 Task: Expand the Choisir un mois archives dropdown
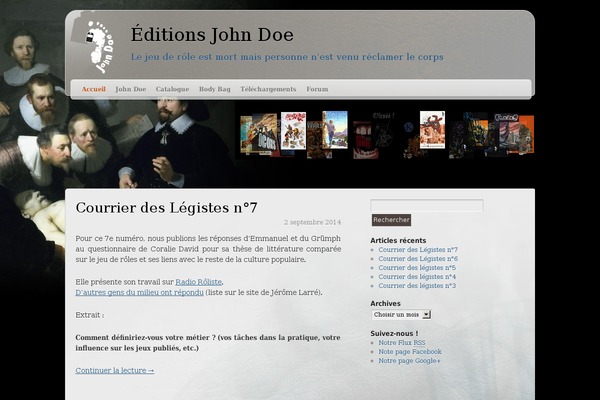tap(401, 315)
